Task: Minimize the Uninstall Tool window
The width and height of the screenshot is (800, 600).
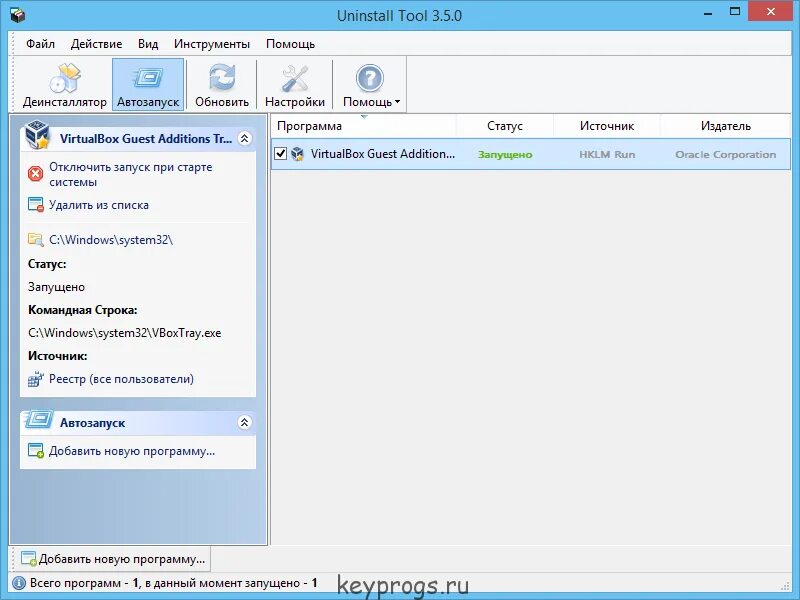Action: [708, 12]
